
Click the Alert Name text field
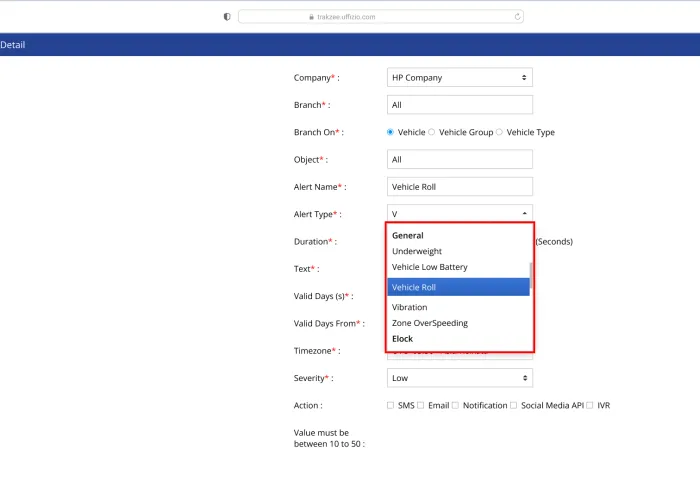click(459, 187)
